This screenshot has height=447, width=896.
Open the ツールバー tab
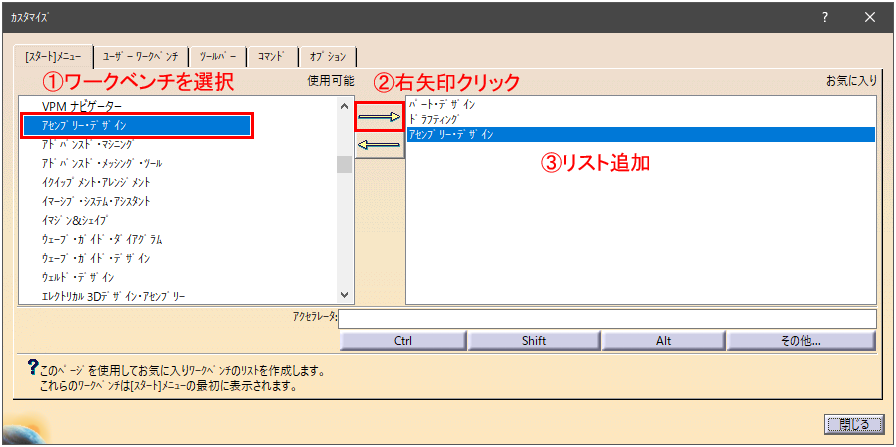[217, 57]
